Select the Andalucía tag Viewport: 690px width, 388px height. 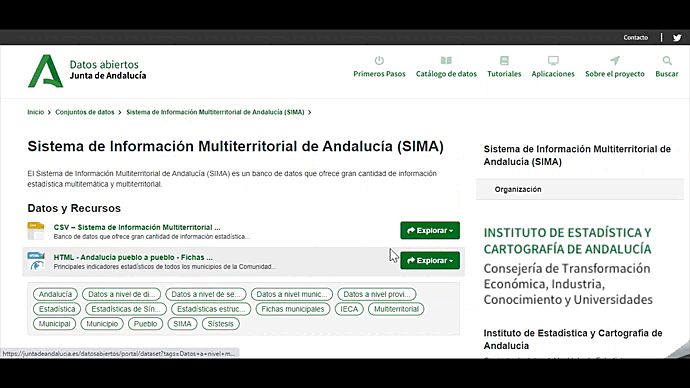pyautogui.click(x=55, y=294)
